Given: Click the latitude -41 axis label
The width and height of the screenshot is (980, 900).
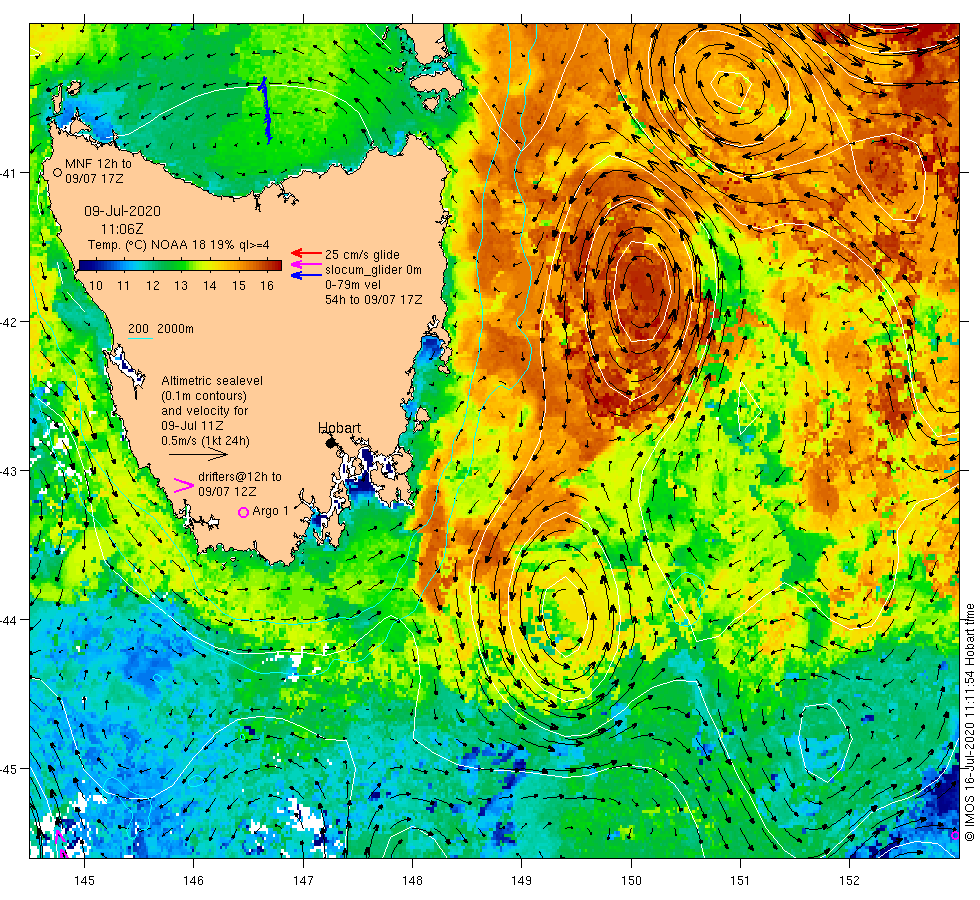Looking at the screenshot, I should pos(9,173).
